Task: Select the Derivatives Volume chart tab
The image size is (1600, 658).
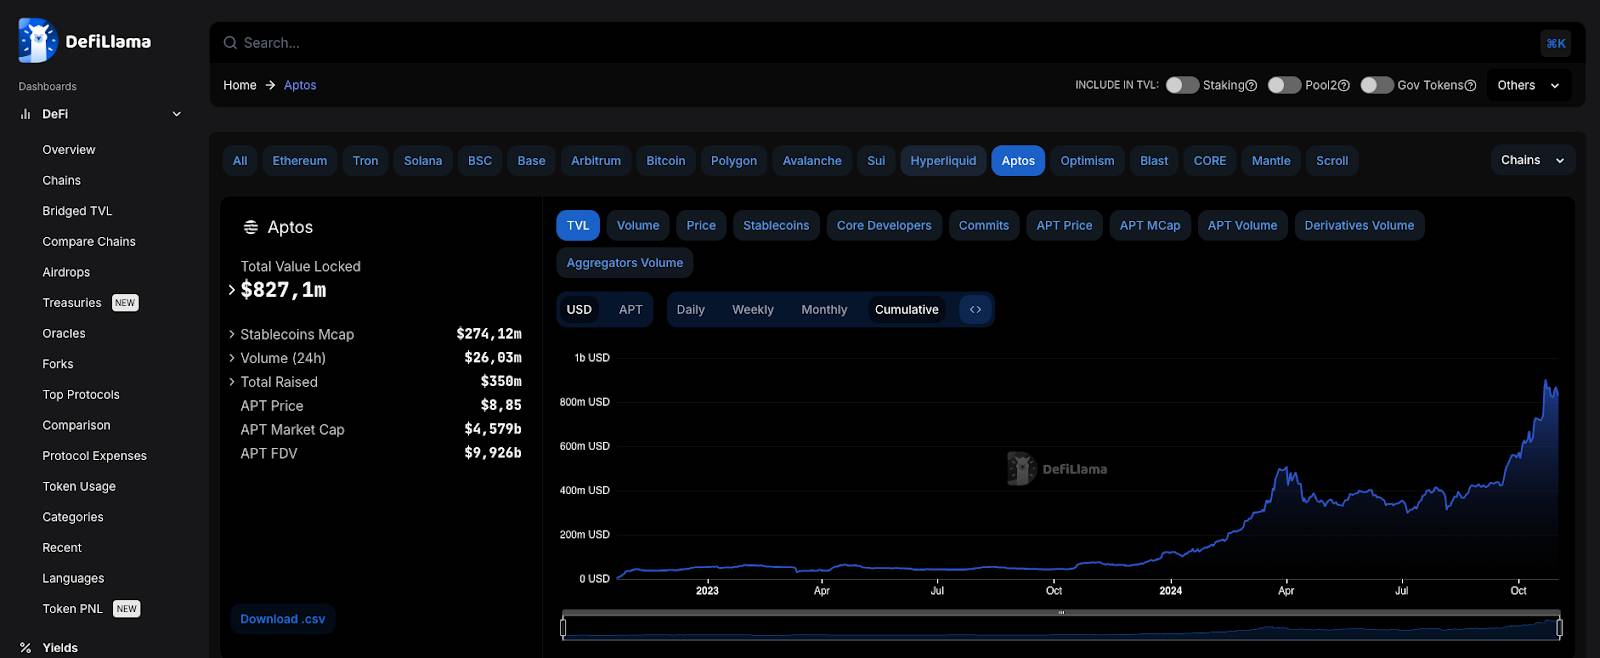Action: 1359,225
